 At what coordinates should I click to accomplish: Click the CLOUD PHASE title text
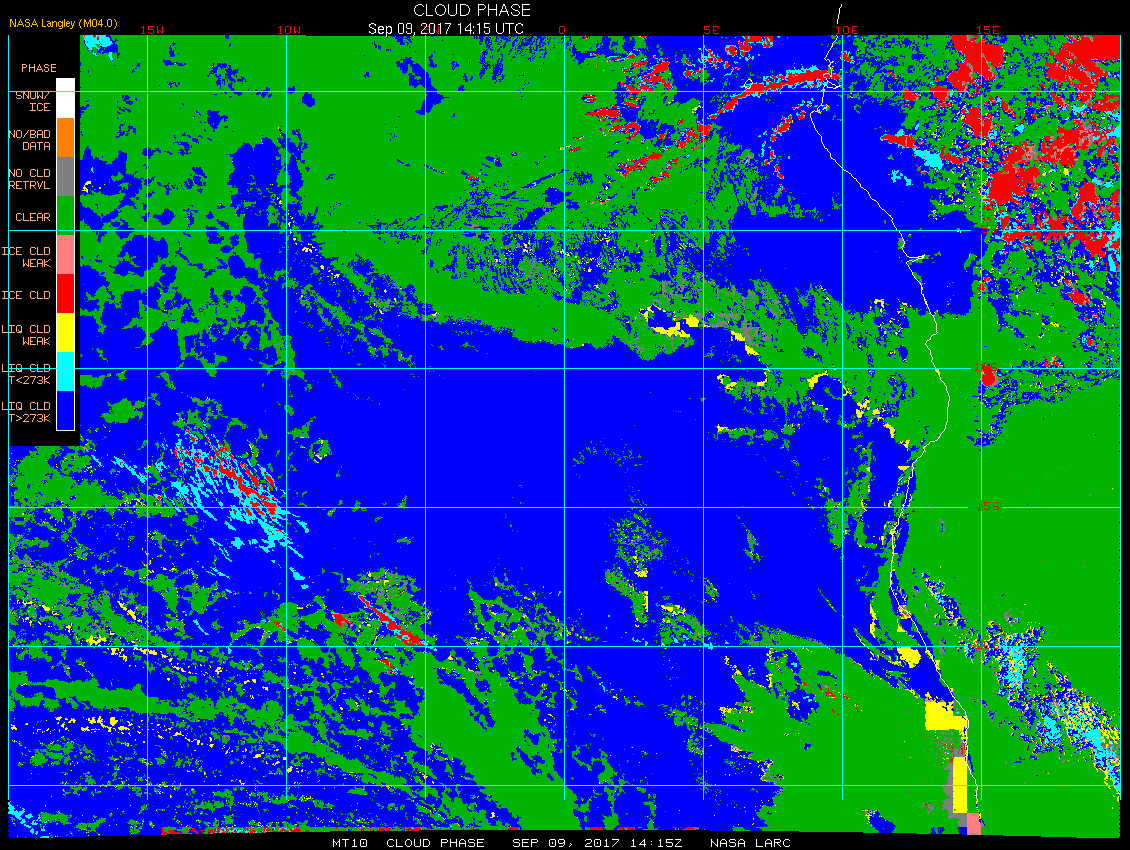pos(472,10)
